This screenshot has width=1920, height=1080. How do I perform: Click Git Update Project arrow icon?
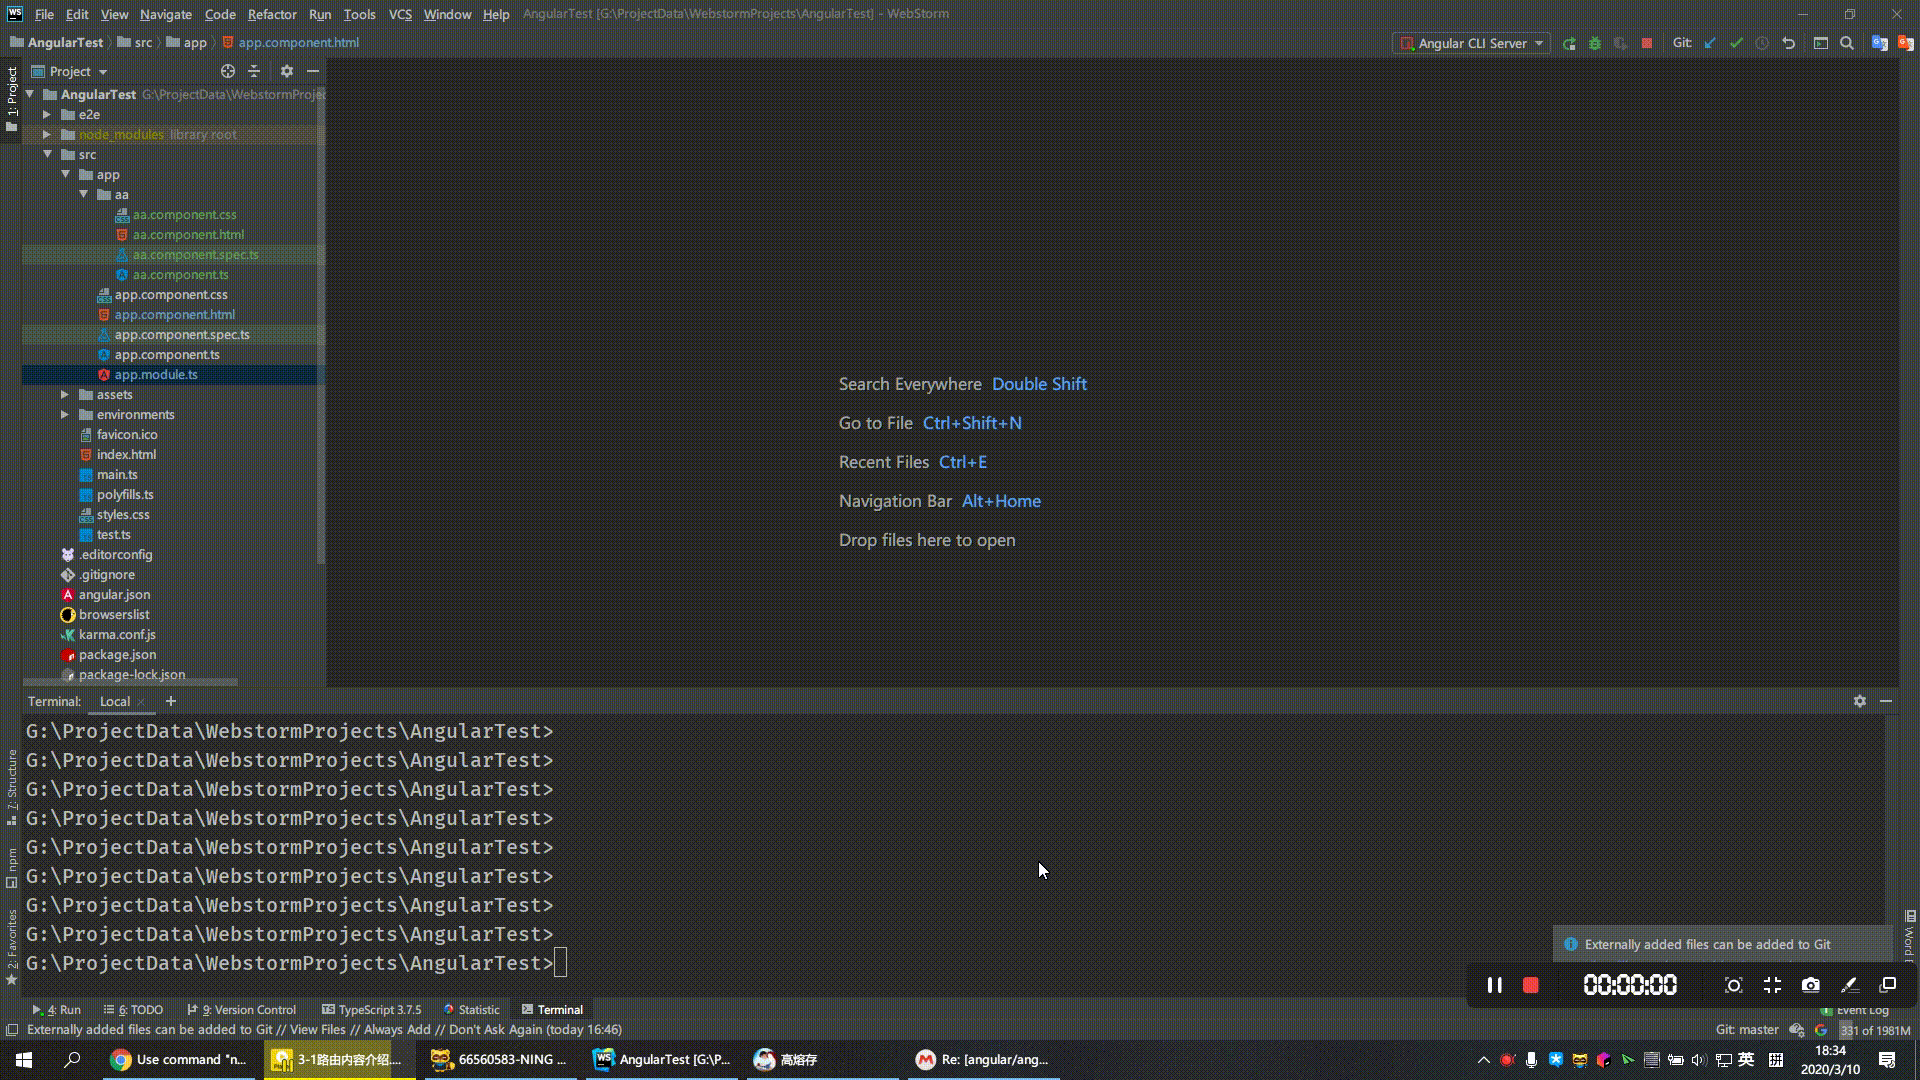(x=1710, y=43)
